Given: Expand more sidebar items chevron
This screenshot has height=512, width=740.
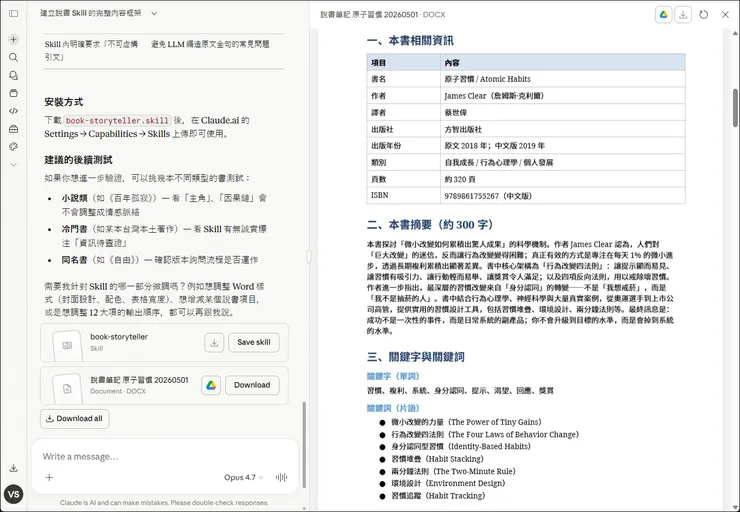Looking at the screenshot, I should tap(14, 165).
